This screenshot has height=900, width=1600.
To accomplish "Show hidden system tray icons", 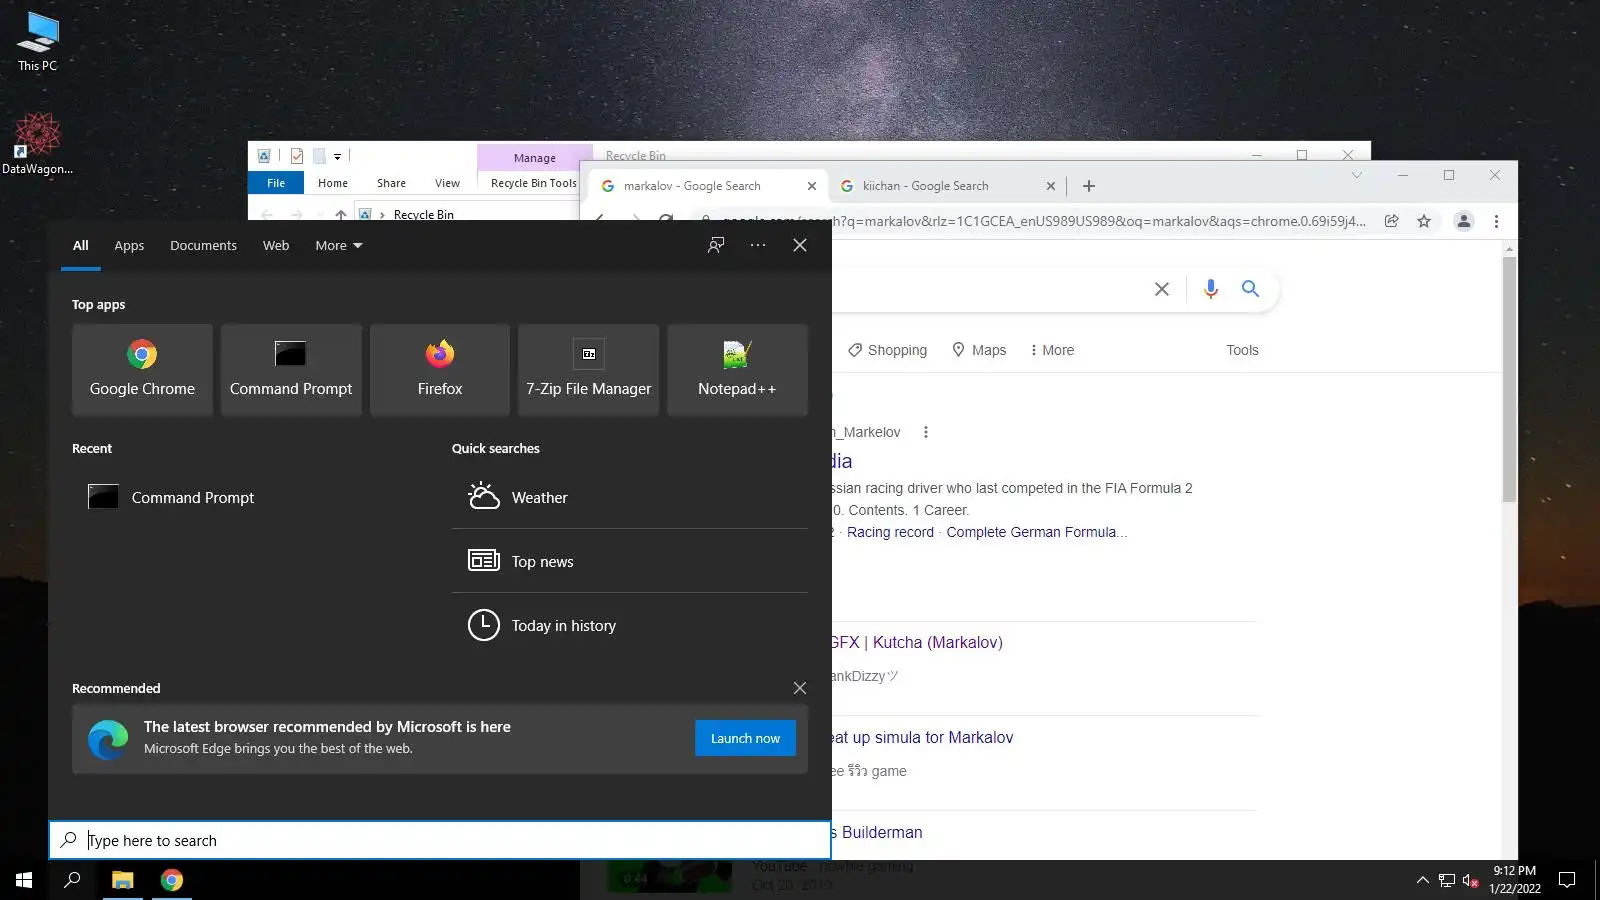I will click(x=1422, y=881).
